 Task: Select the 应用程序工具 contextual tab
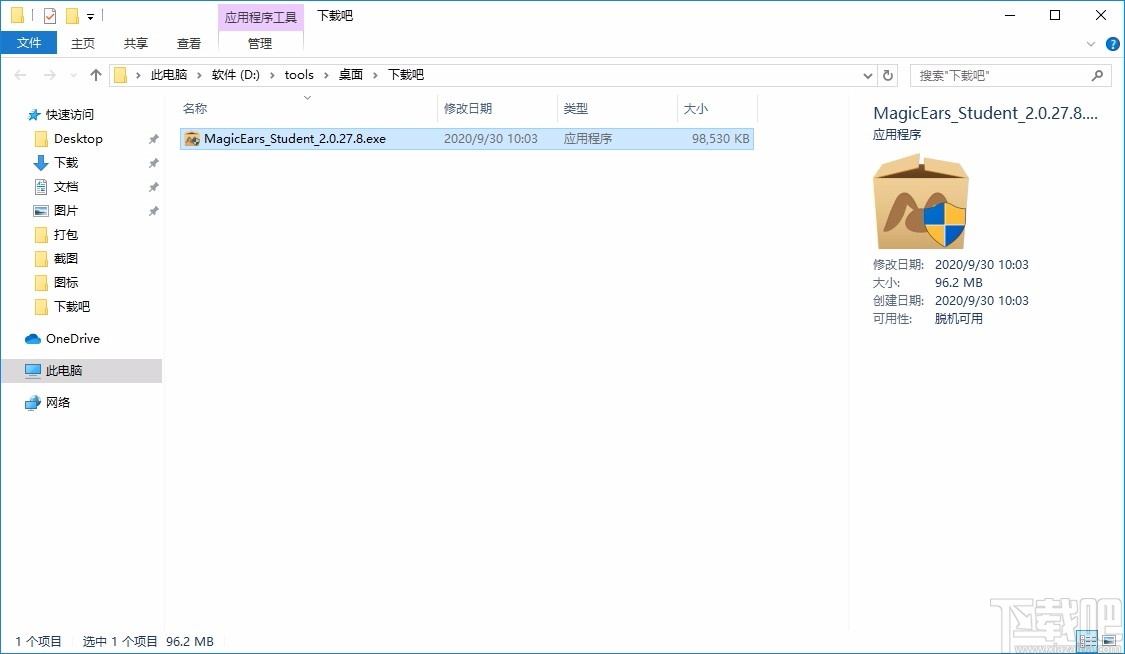point(260,16)
